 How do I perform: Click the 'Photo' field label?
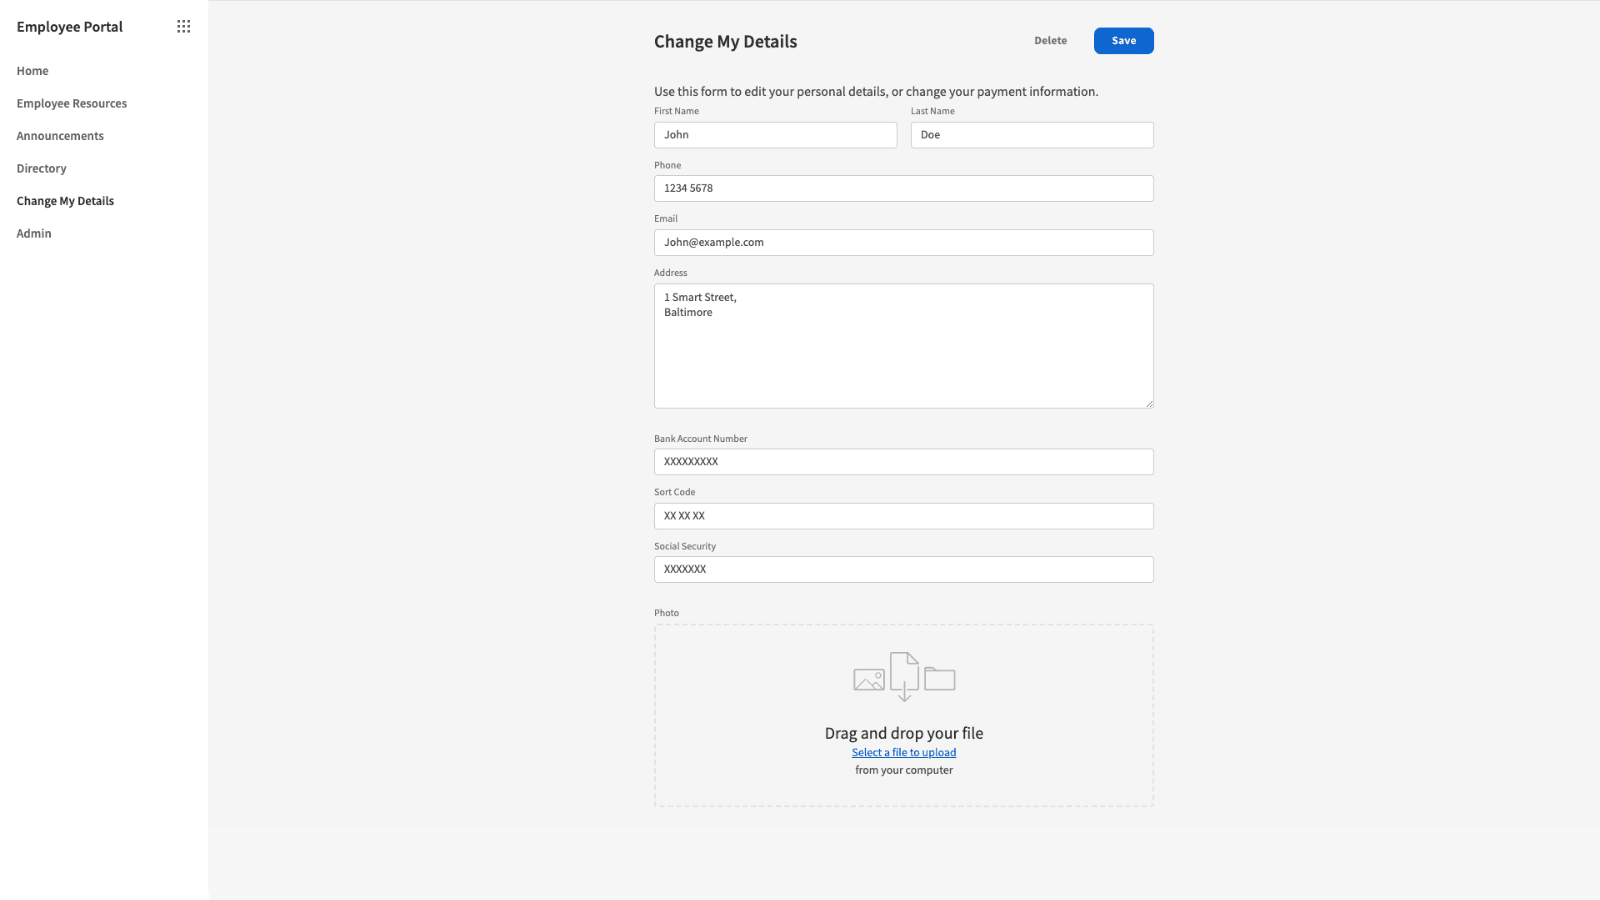click(667, 613)
